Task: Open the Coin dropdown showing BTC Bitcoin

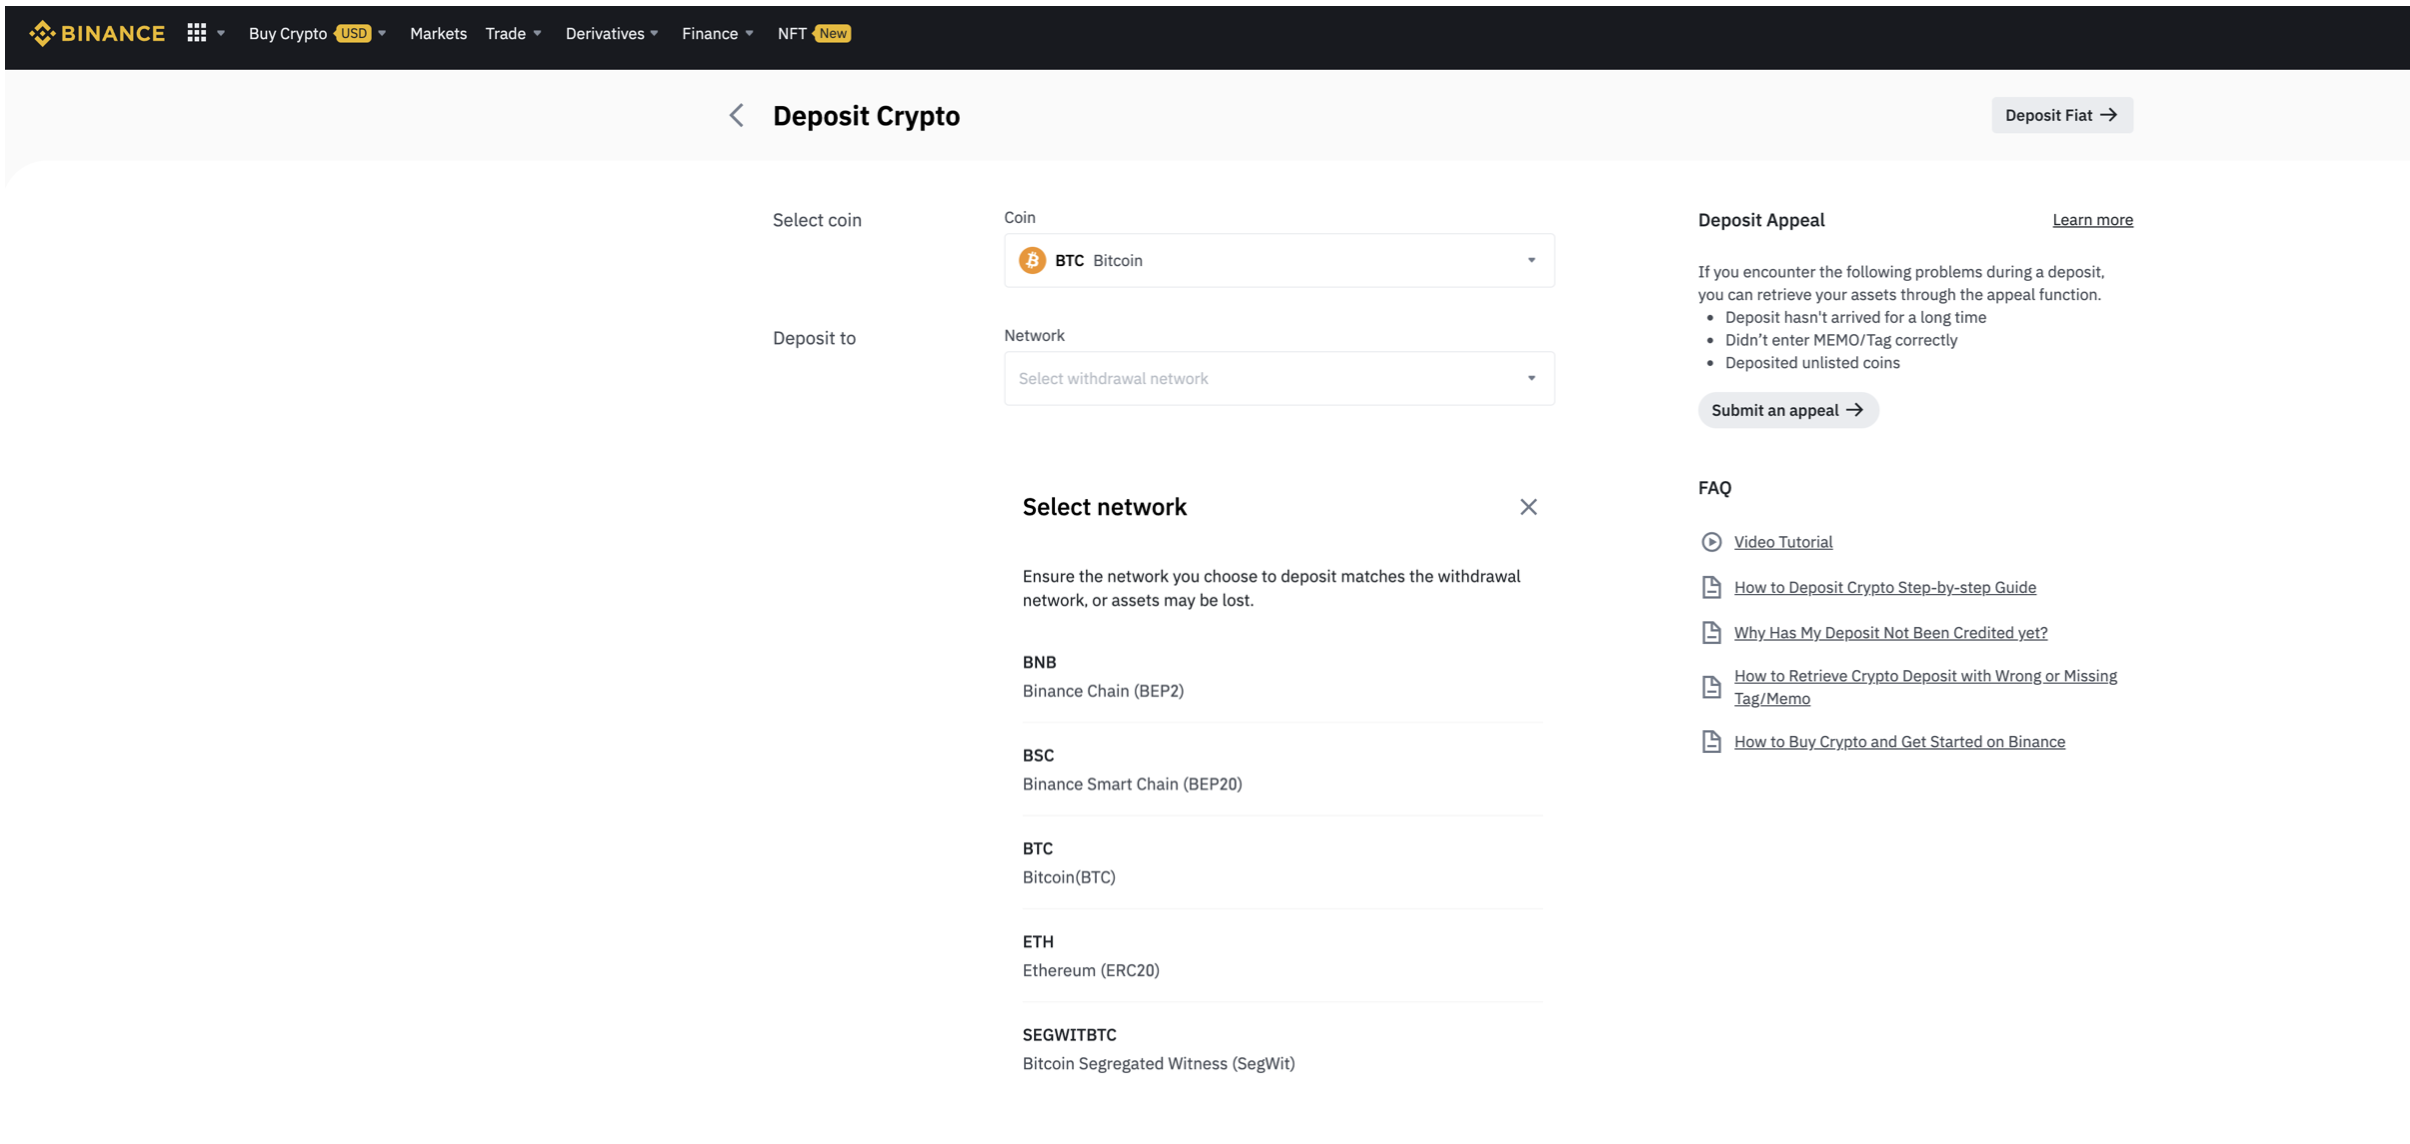Action: (1278, 260)
